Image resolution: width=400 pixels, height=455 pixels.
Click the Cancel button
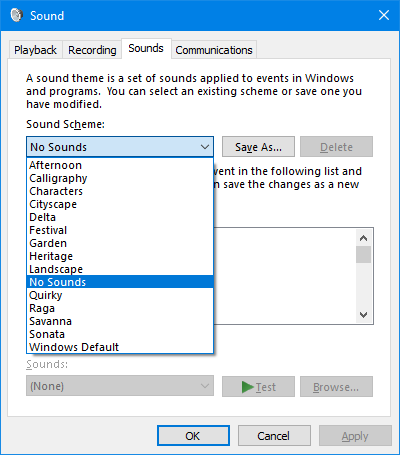point(274,436)
